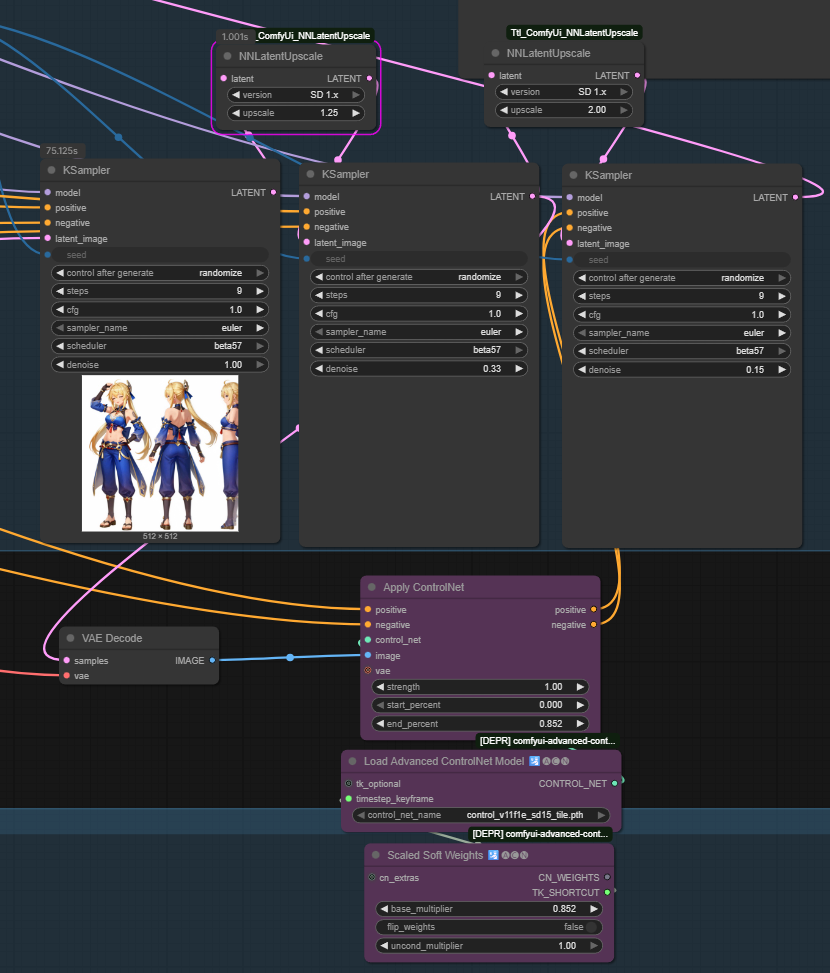
Task: Increase strength in Apply ControlNet
Action: pyautogui.click(x=580, y=687)
